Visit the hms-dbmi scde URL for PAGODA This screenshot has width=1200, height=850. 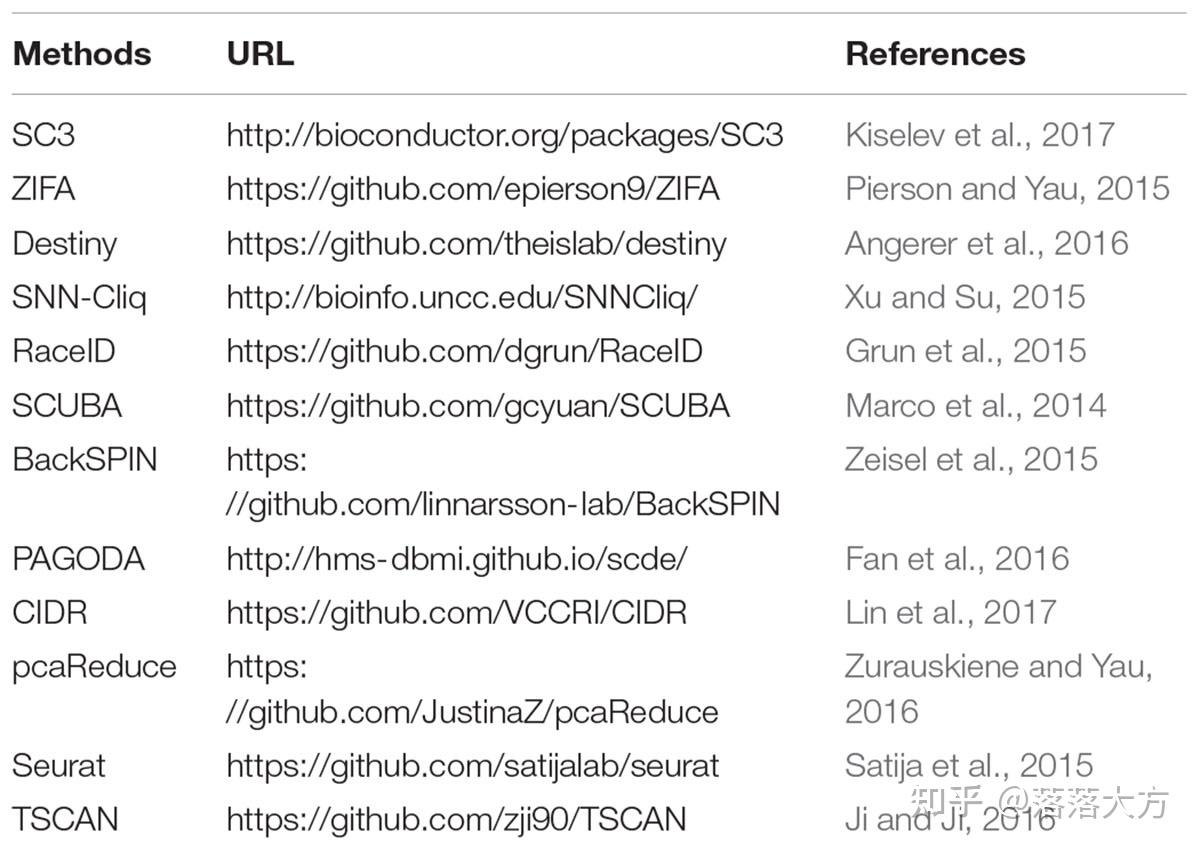click(457, 558)
